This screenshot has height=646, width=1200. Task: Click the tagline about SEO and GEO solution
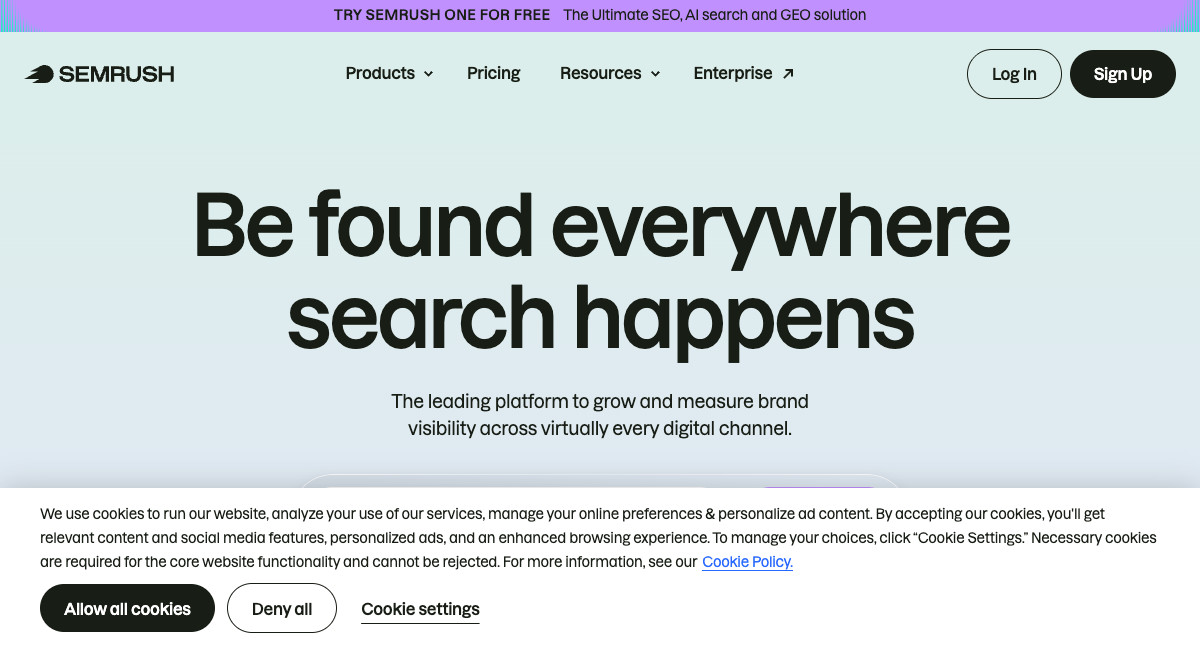click(x=714, y=15)
